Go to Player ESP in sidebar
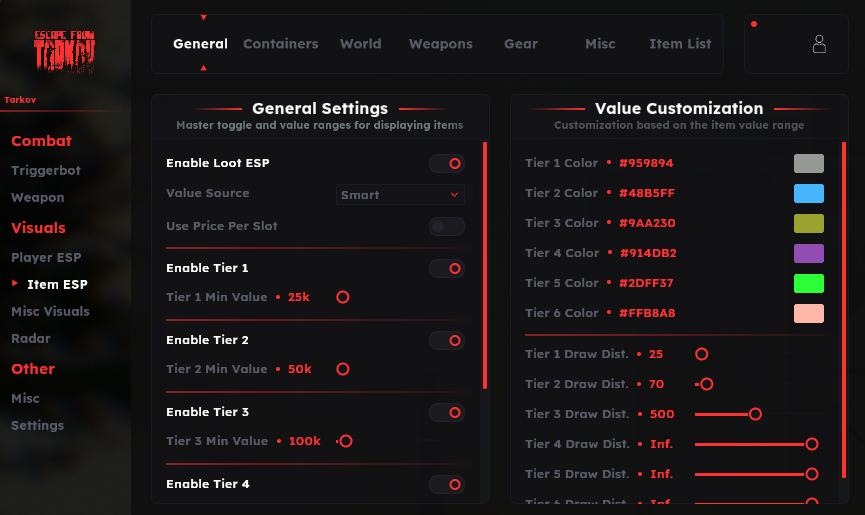This screenshot has width=865, height=515. coord(46,257)
